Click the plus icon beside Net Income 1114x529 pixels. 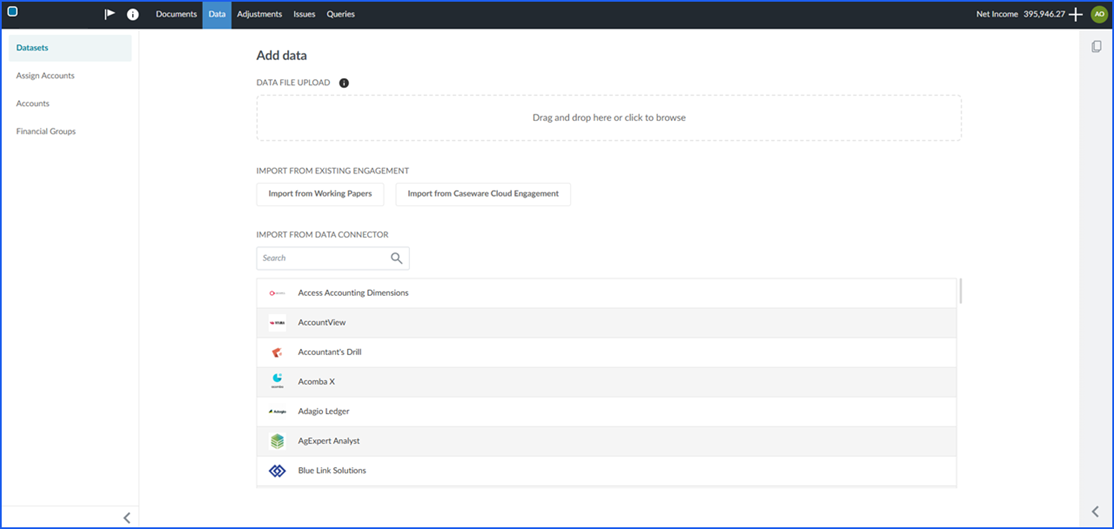[1076, 14]
